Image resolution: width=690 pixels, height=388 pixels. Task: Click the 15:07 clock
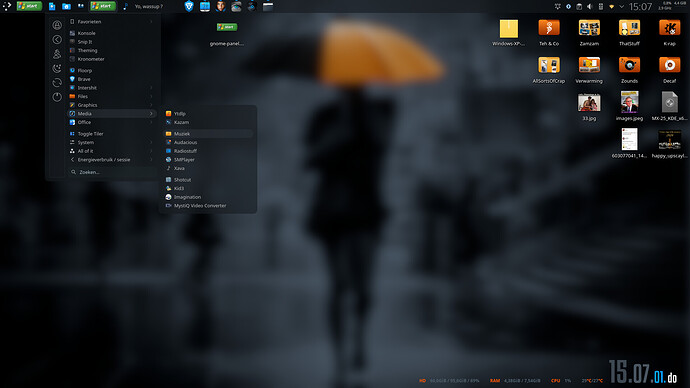click(640, 7)
